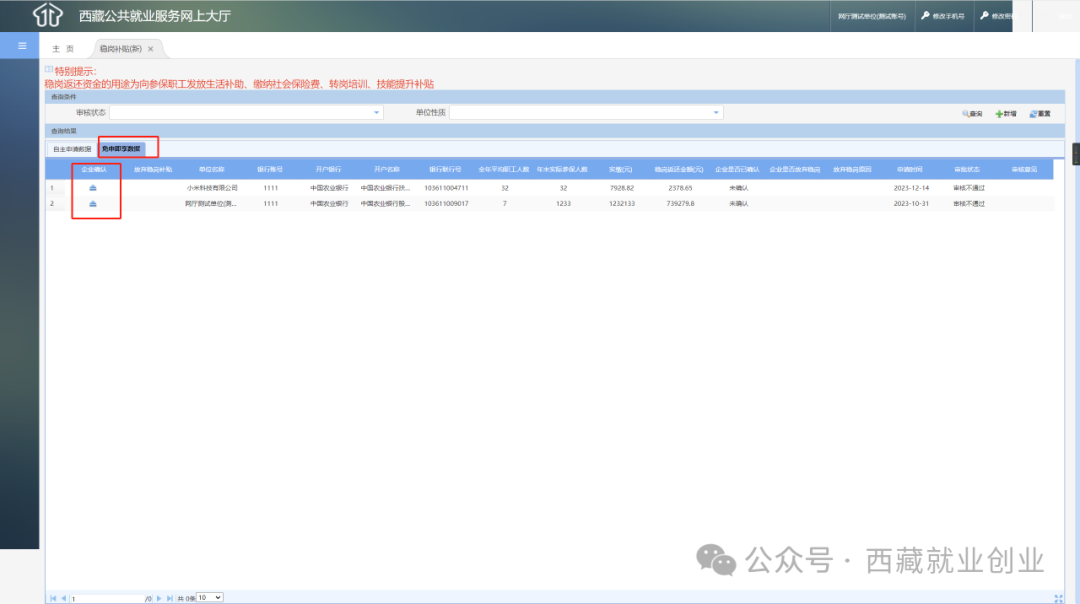This screenshot has width=1080, height=604.
Task: Switch to 自主申请数据 tab
Action: tap(72, 149)
